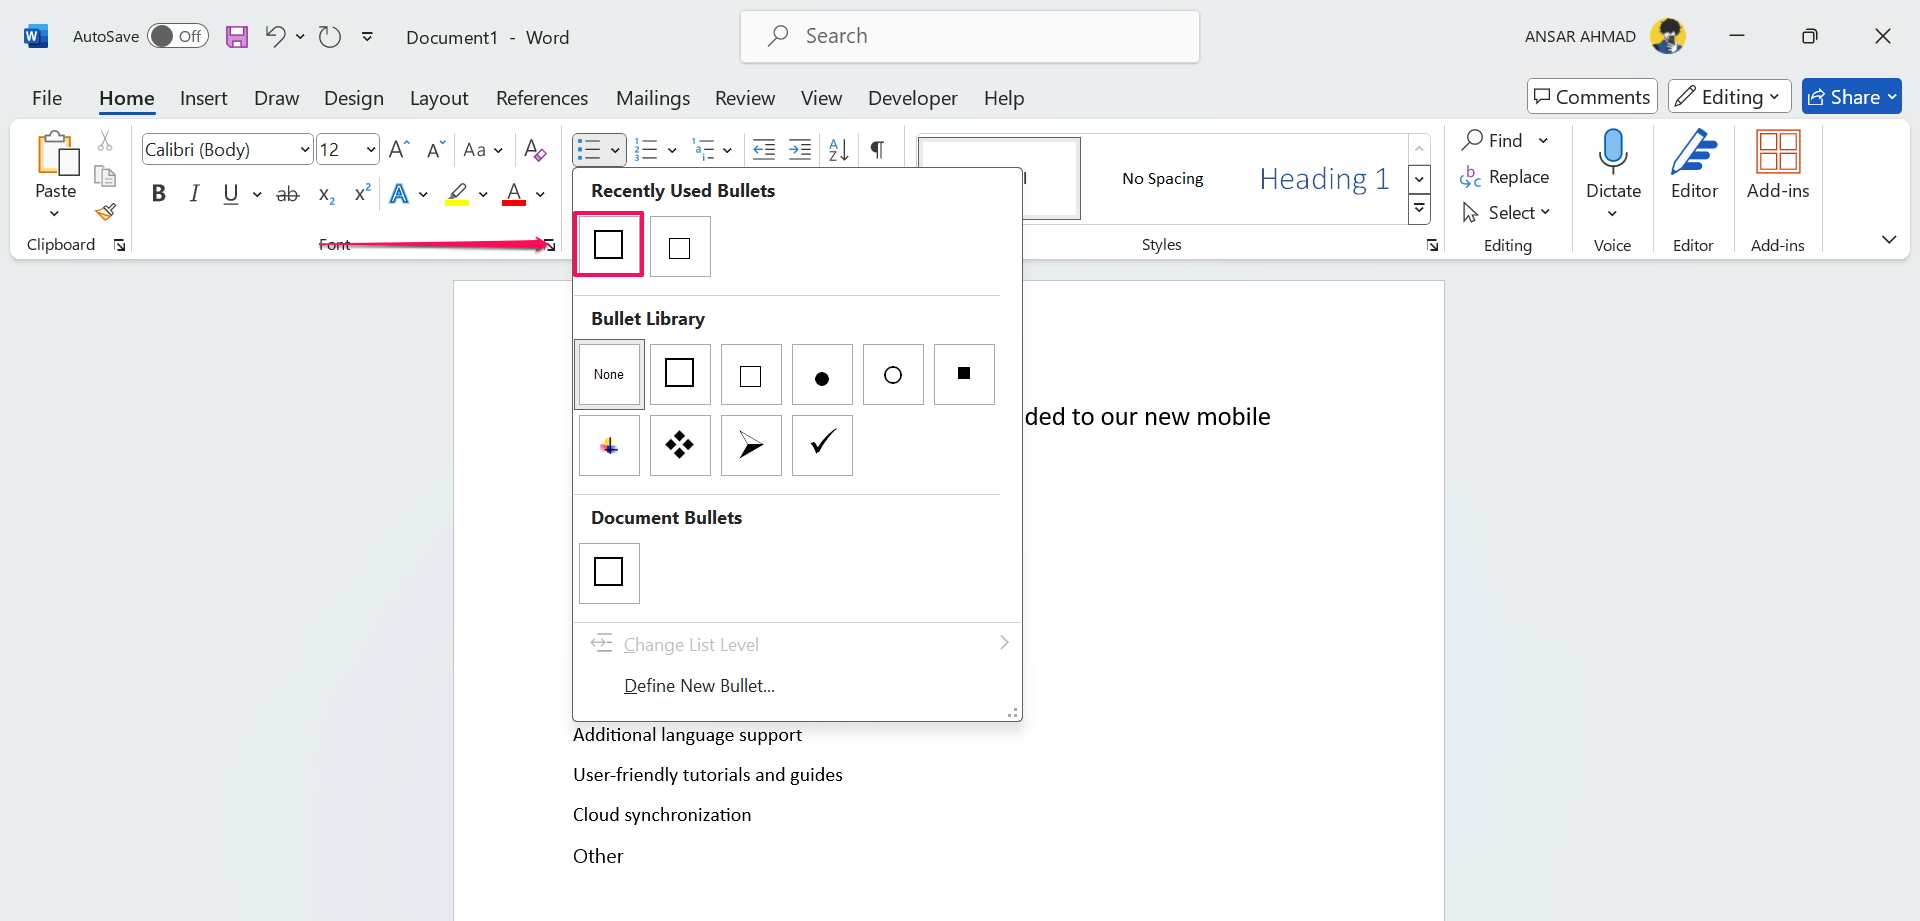
Task: Open the Editor pane
Action: [x=1694, y=165]
